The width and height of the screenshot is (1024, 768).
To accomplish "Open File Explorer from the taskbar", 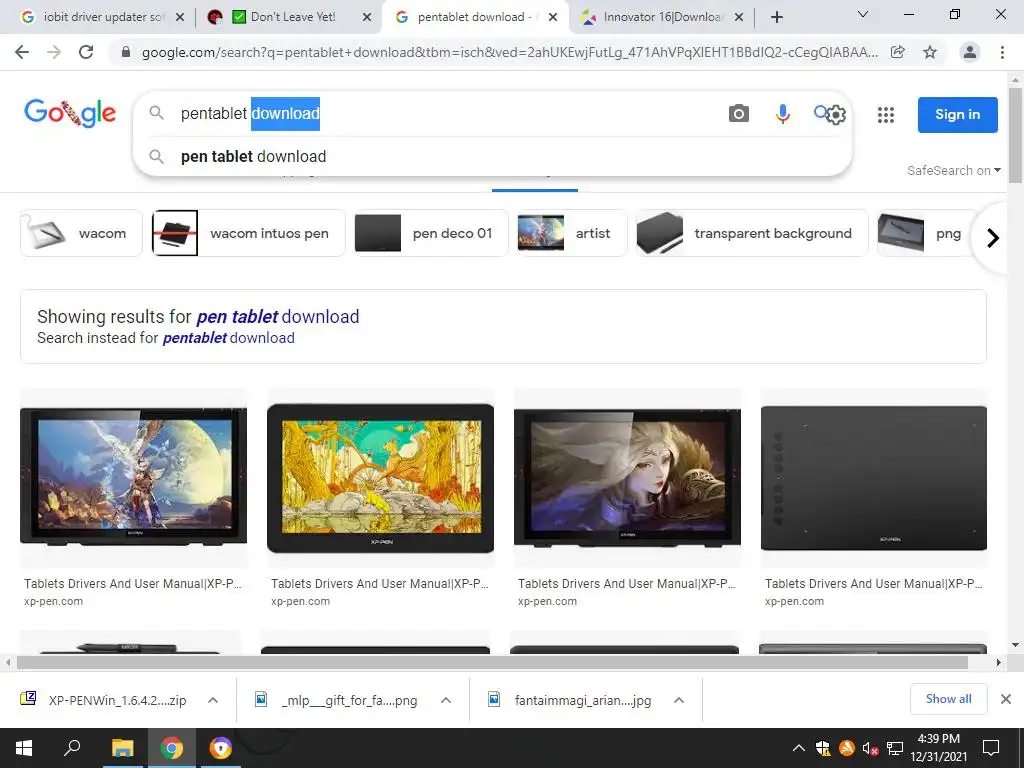I will point(122,748).
